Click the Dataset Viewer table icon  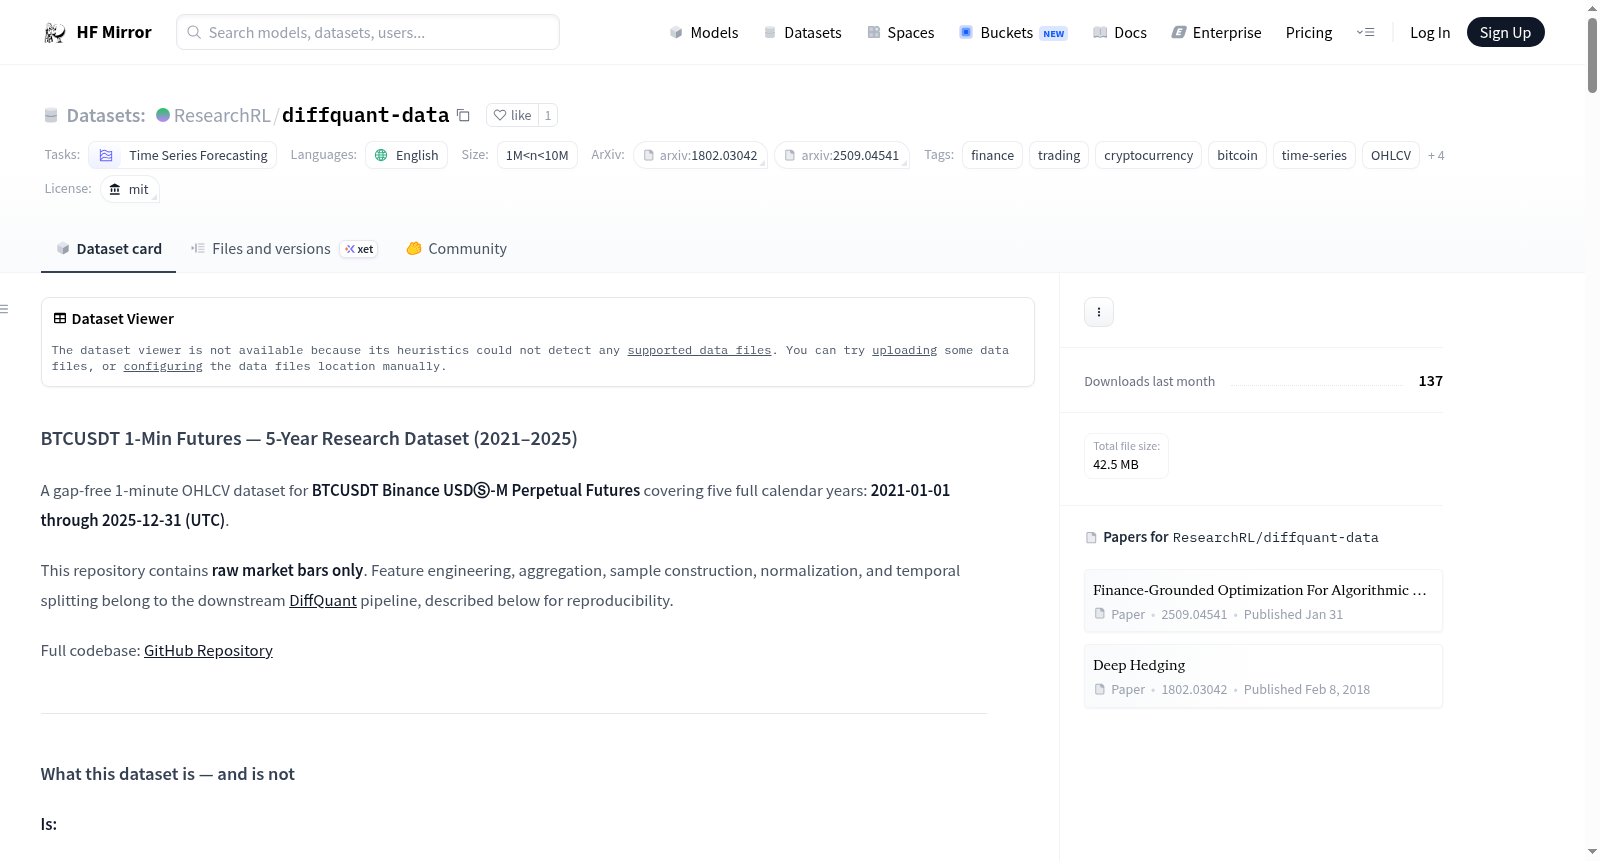60,318
